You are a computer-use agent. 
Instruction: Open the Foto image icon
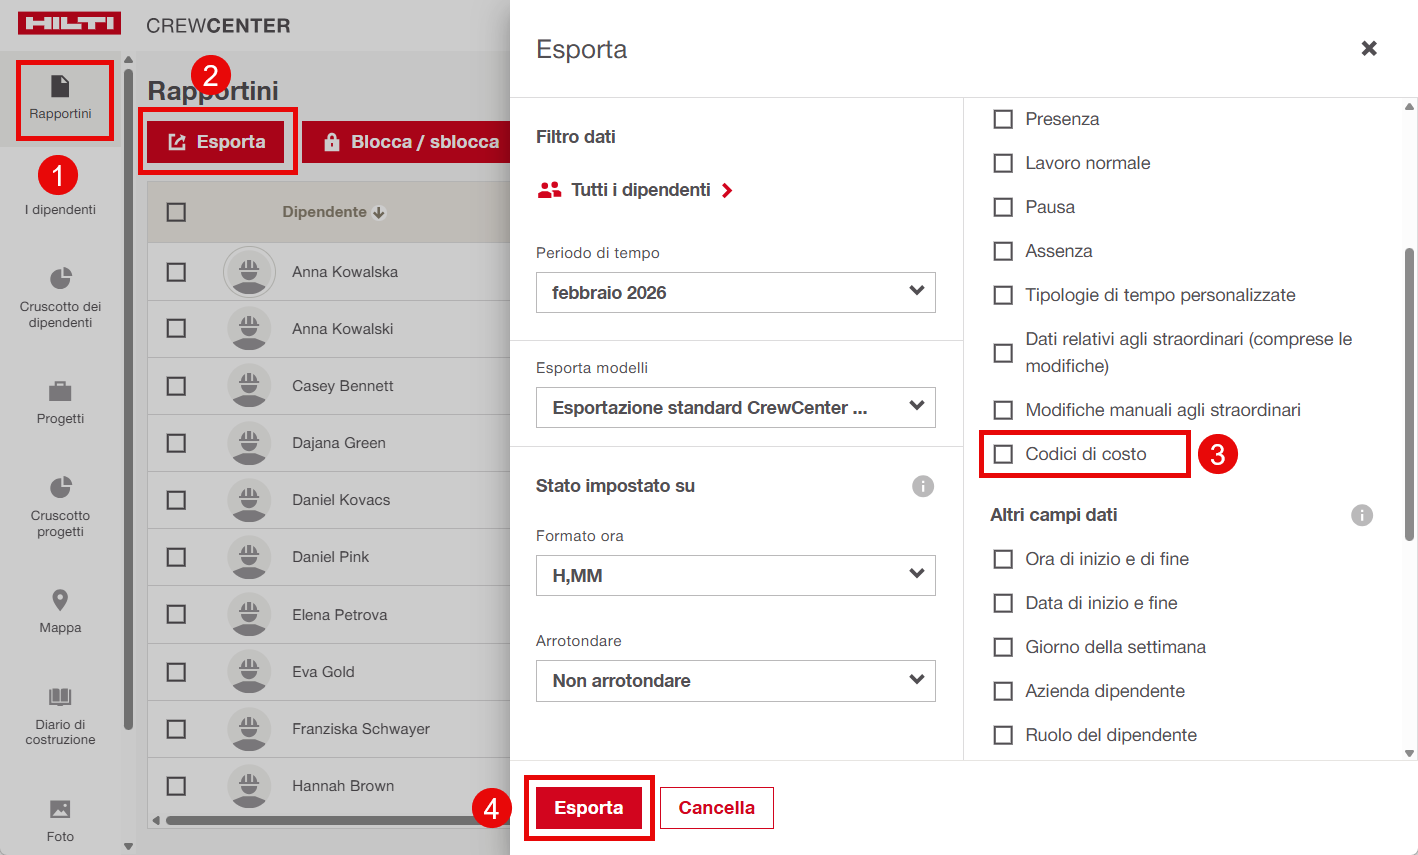click(x=60, y=809)
